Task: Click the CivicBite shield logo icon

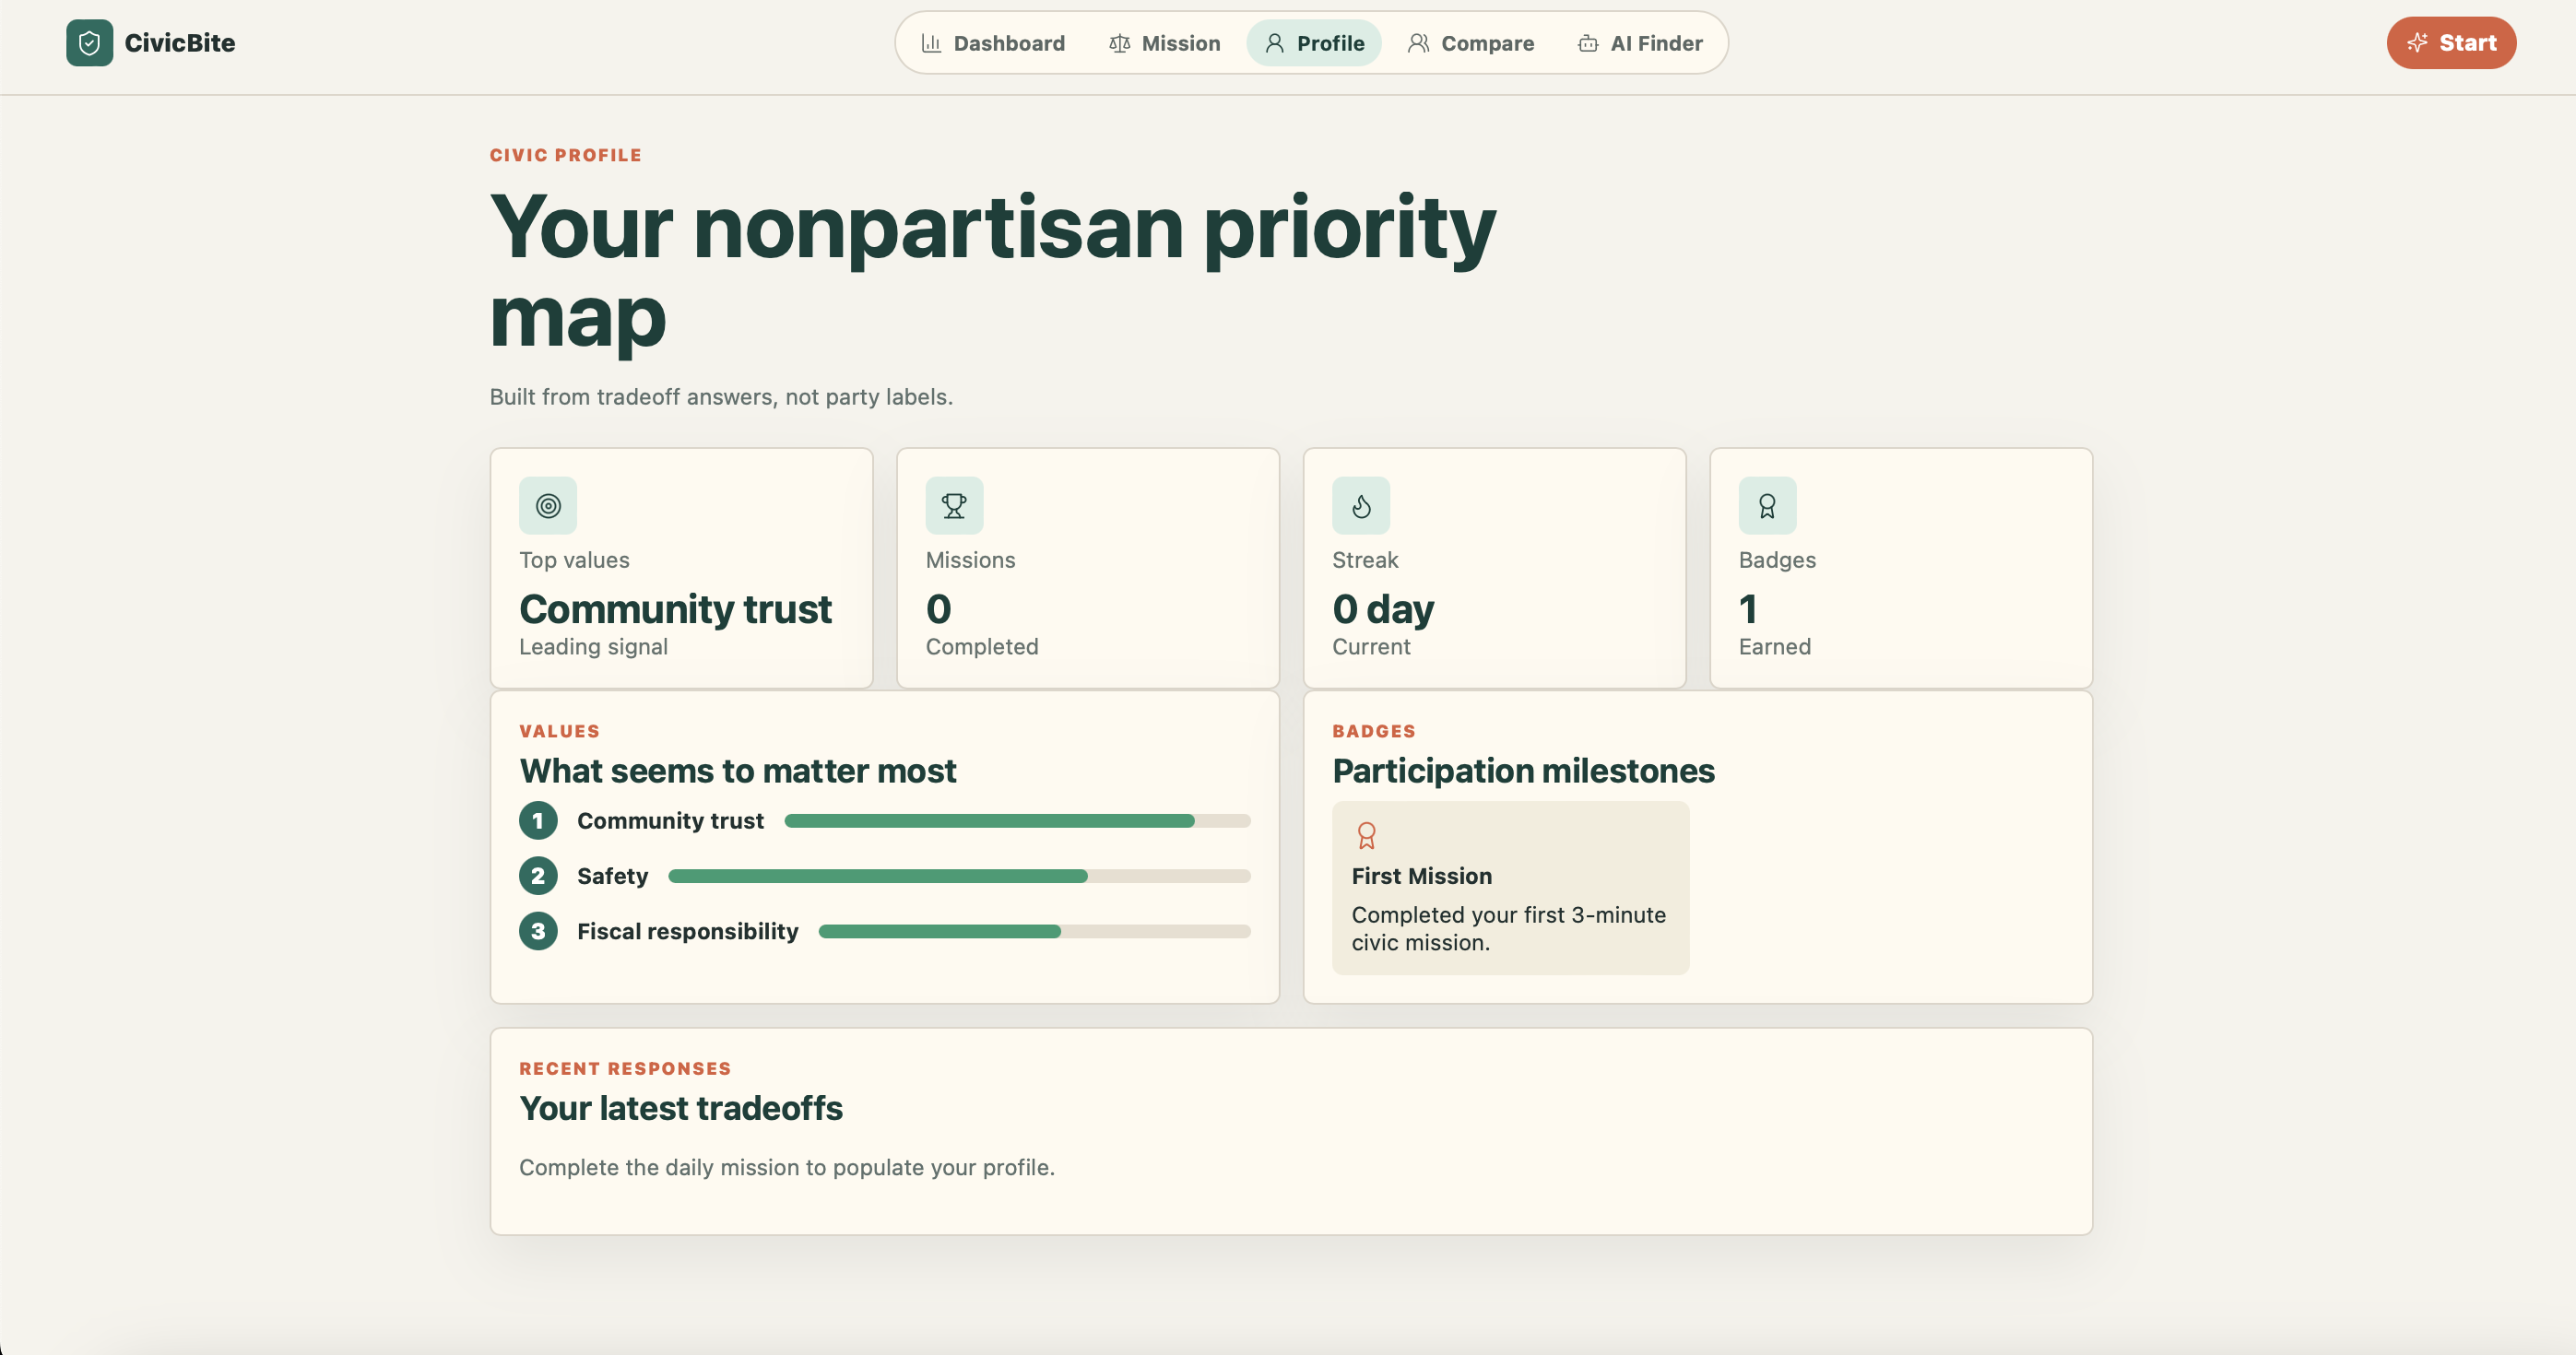Action: tap(89, 43)
